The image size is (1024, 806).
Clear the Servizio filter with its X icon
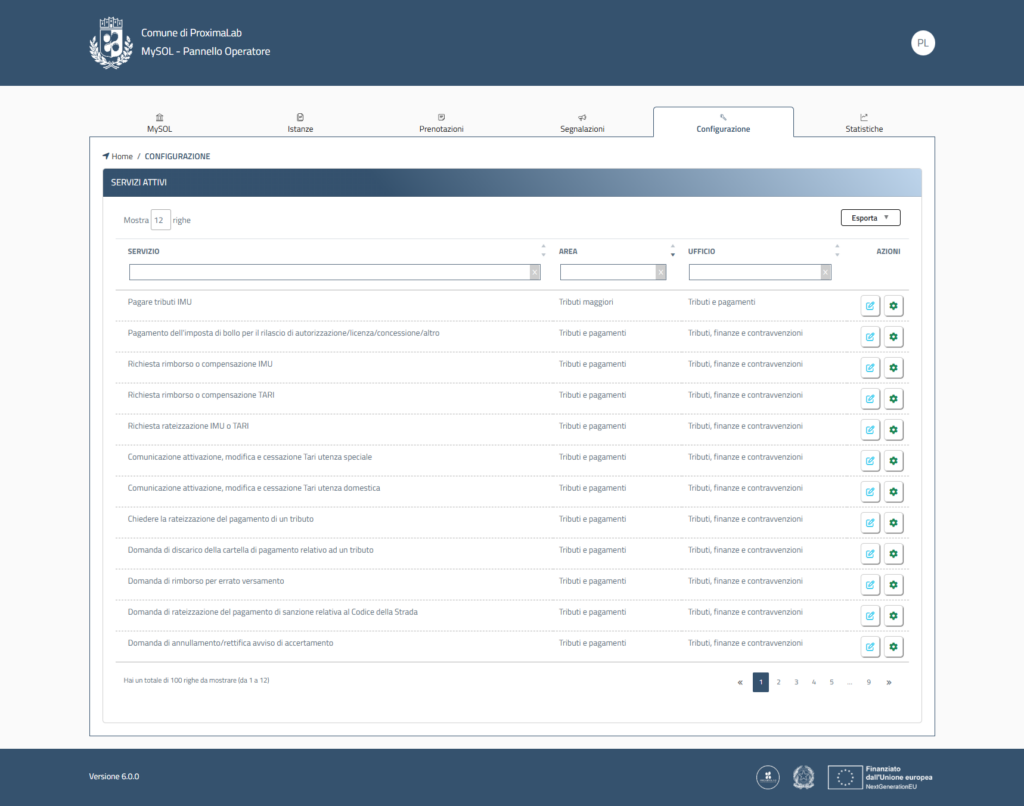click(535, 272)
